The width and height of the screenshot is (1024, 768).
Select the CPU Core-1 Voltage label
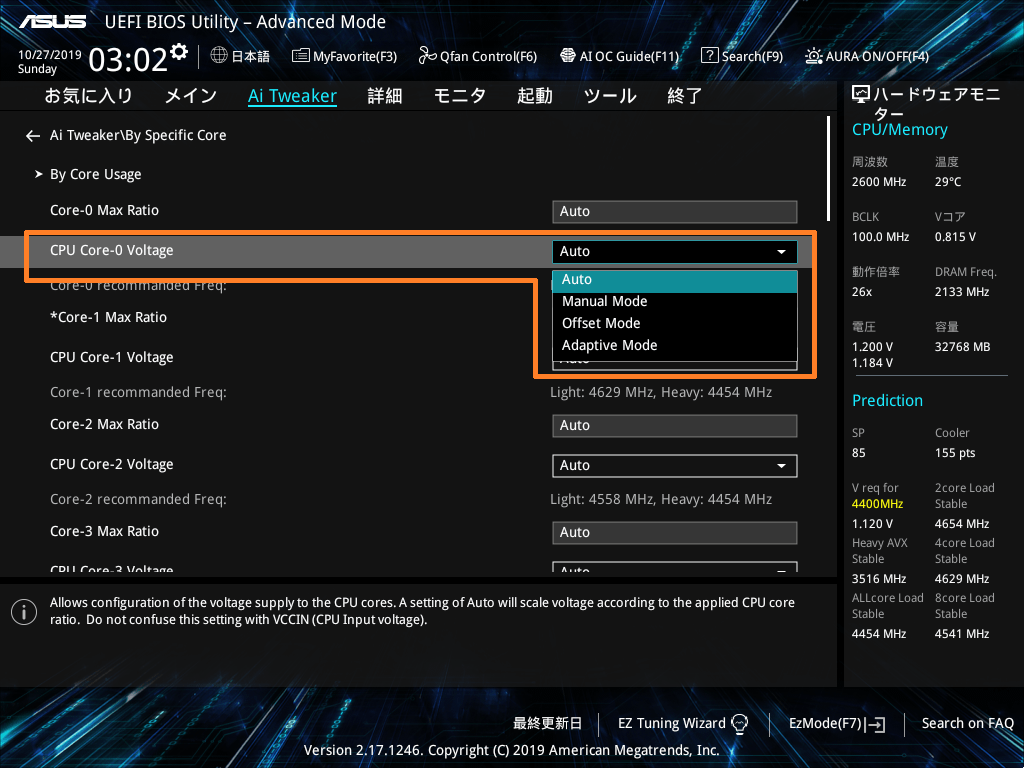(x=112, y=358)
